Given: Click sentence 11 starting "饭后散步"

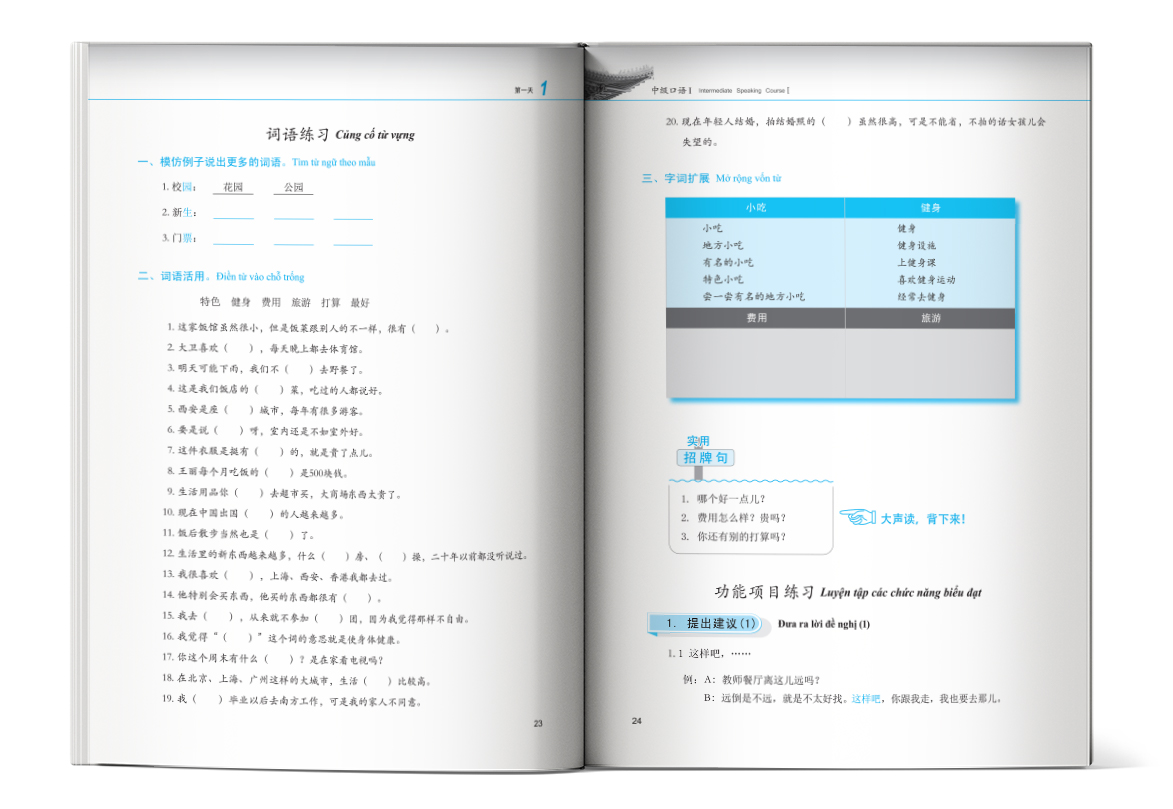Looking at the screenshot, I should [239, 534].
